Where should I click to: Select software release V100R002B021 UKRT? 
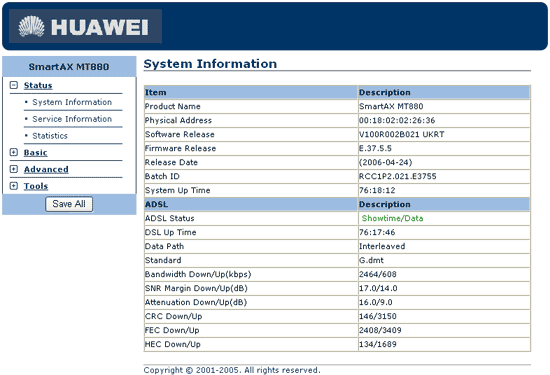(402, 134)
